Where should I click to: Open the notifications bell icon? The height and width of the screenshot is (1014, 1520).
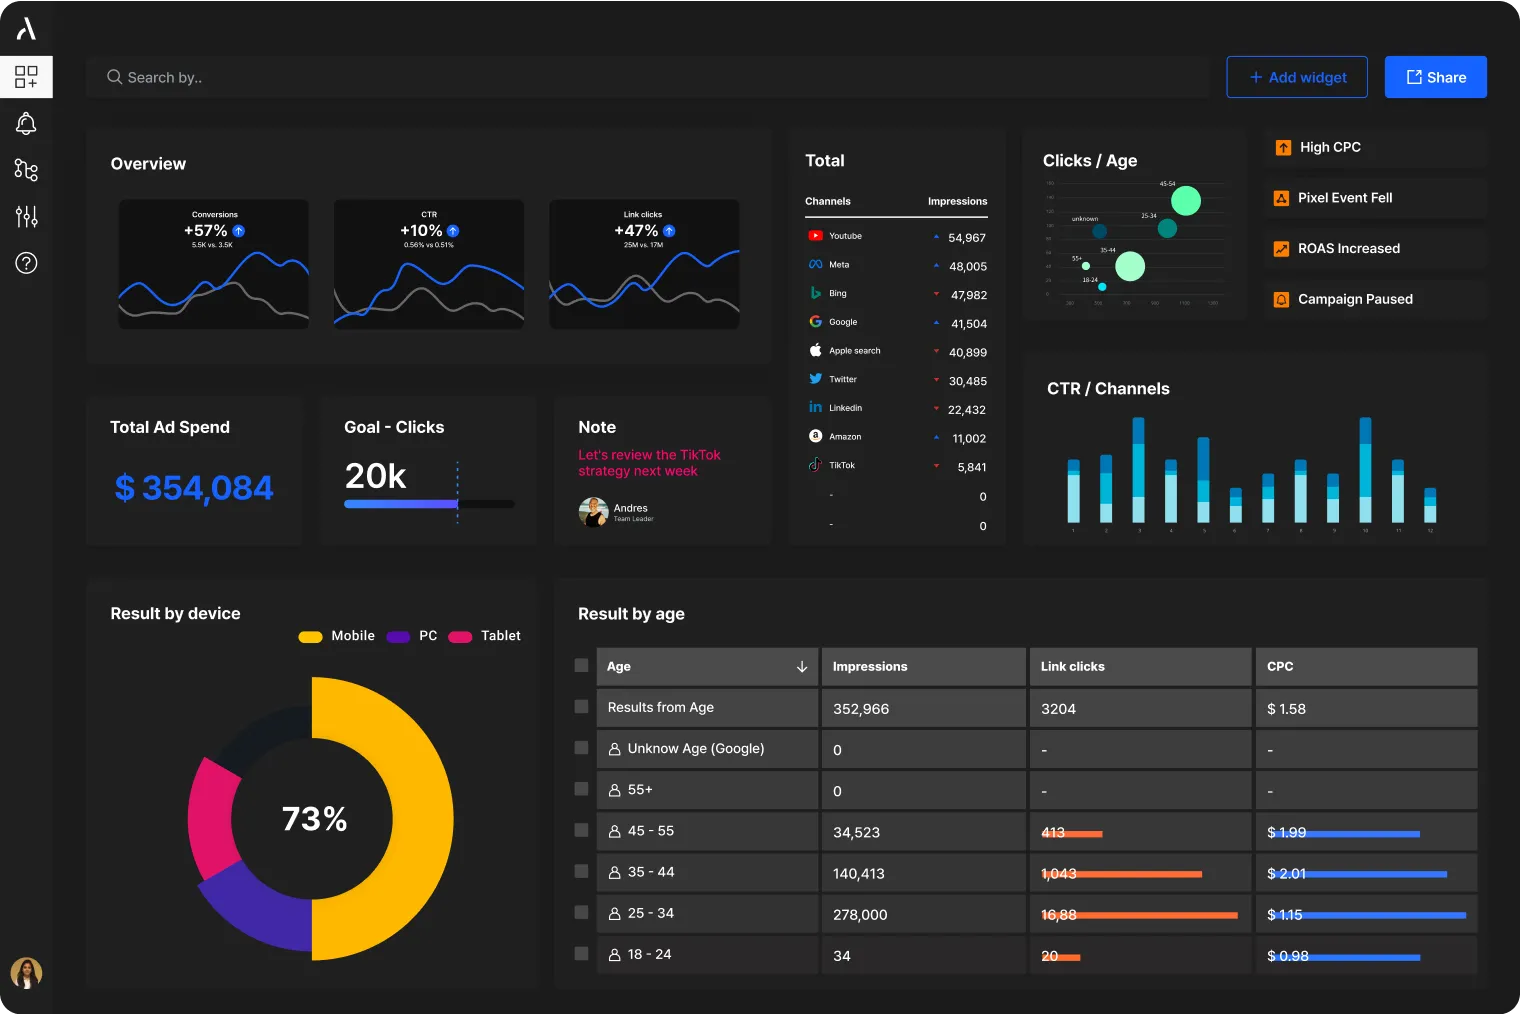(x=26, y=123)
